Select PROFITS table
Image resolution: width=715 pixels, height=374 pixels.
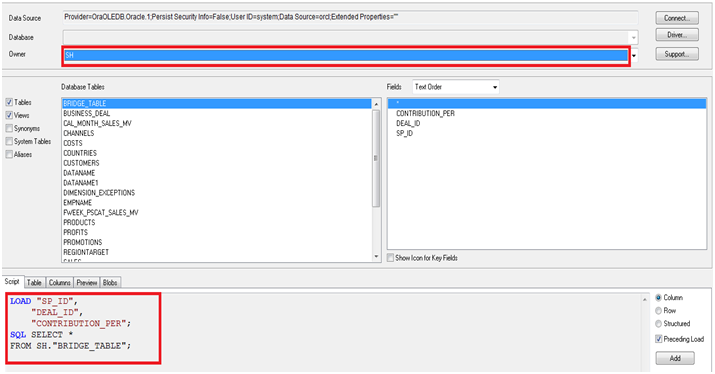click(217, 232)
